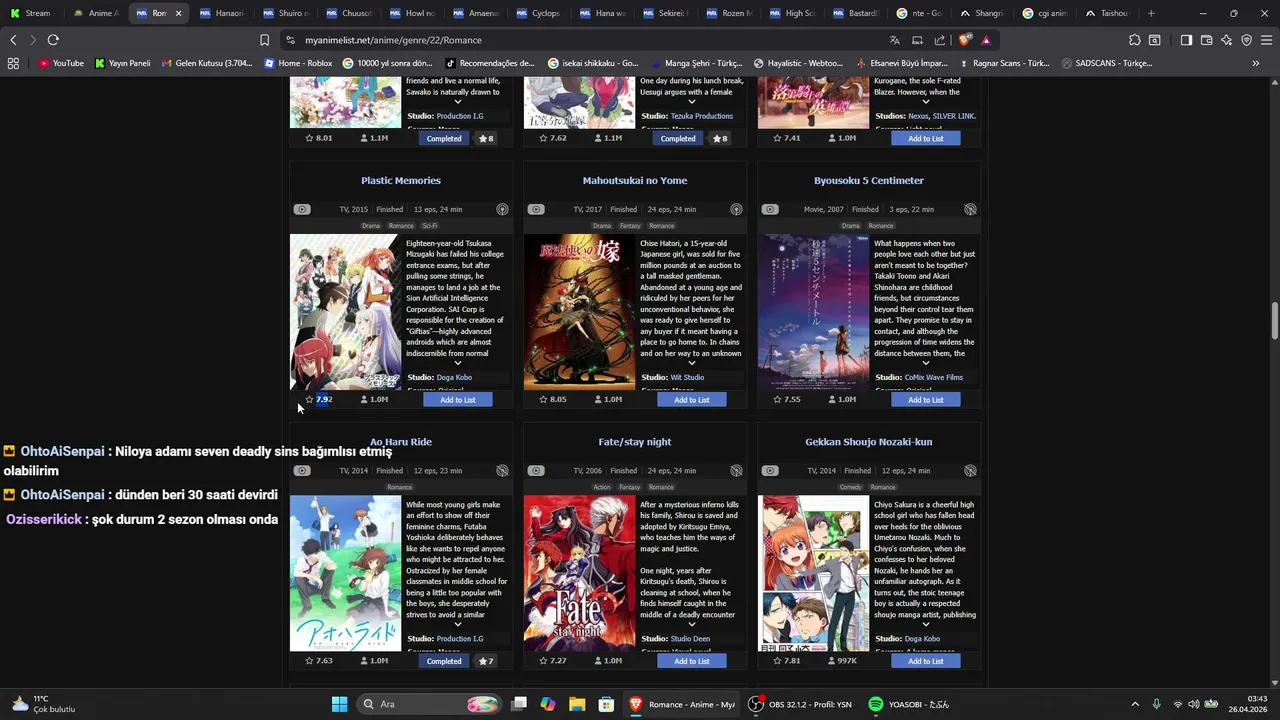Expand Ao Haru Ride synopsis chevron
The width and height of the screenshot is (1280, 720).
457,624
